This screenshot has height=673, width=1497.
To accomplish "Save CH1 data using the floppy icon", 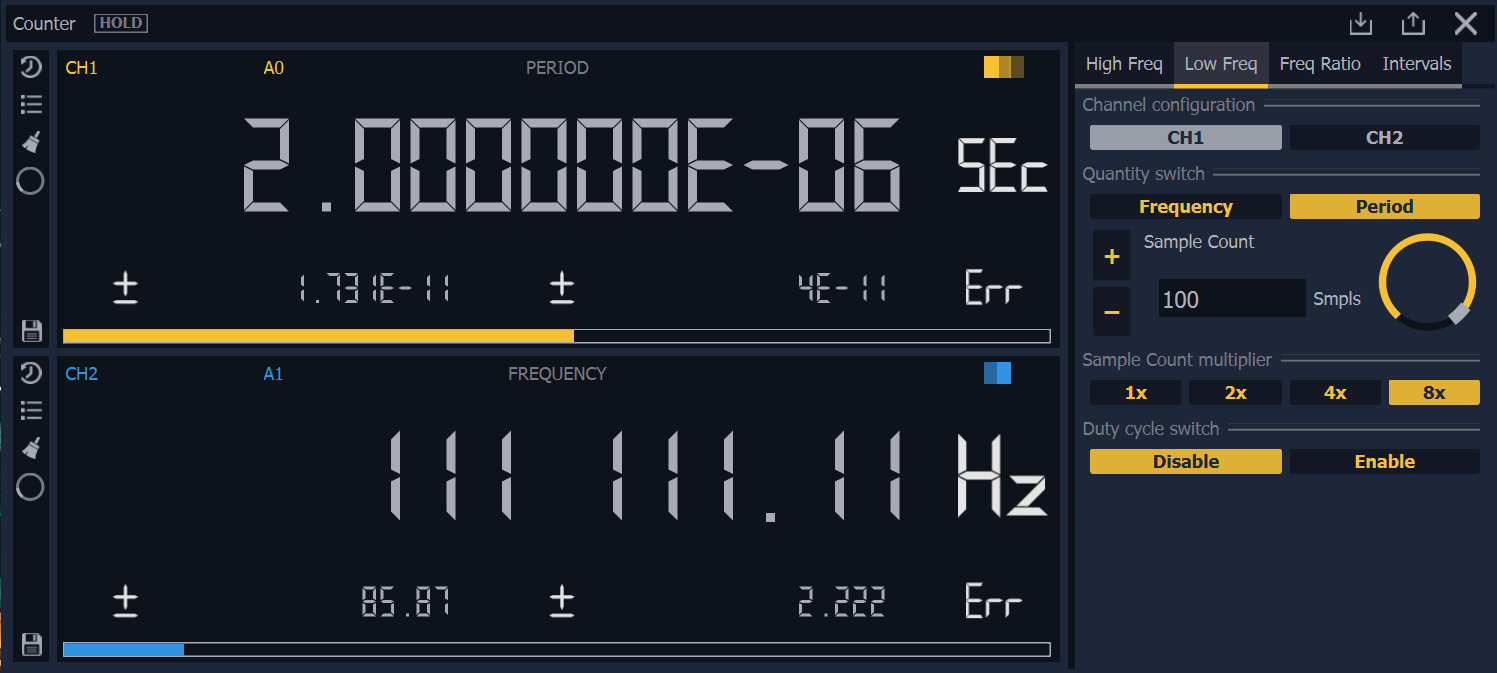I will tap(31, 331).
